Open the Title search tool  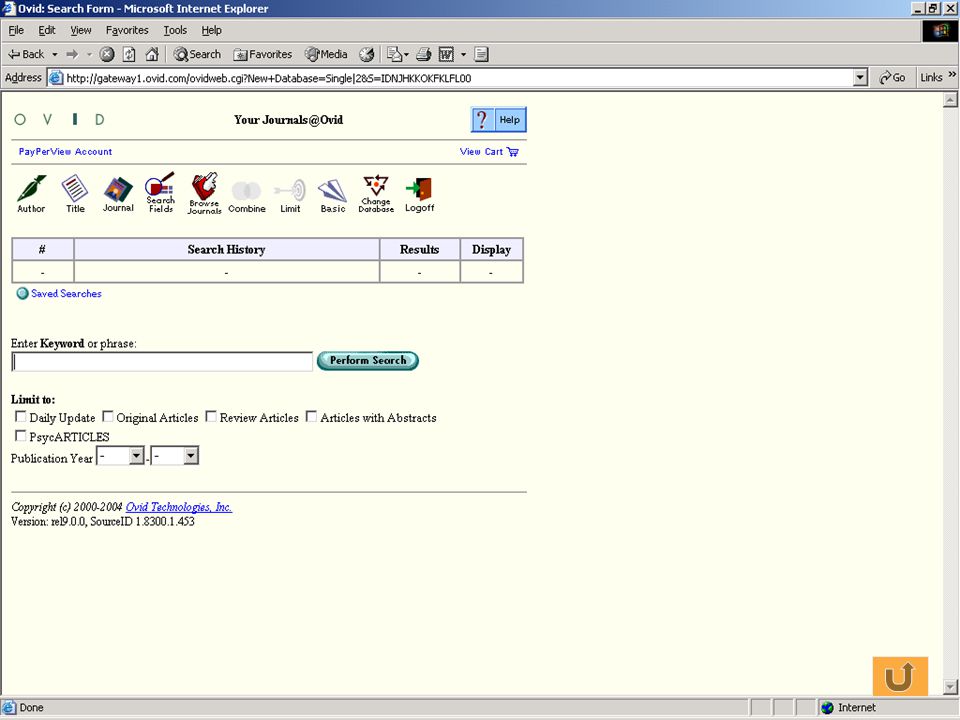click(75, 194)
